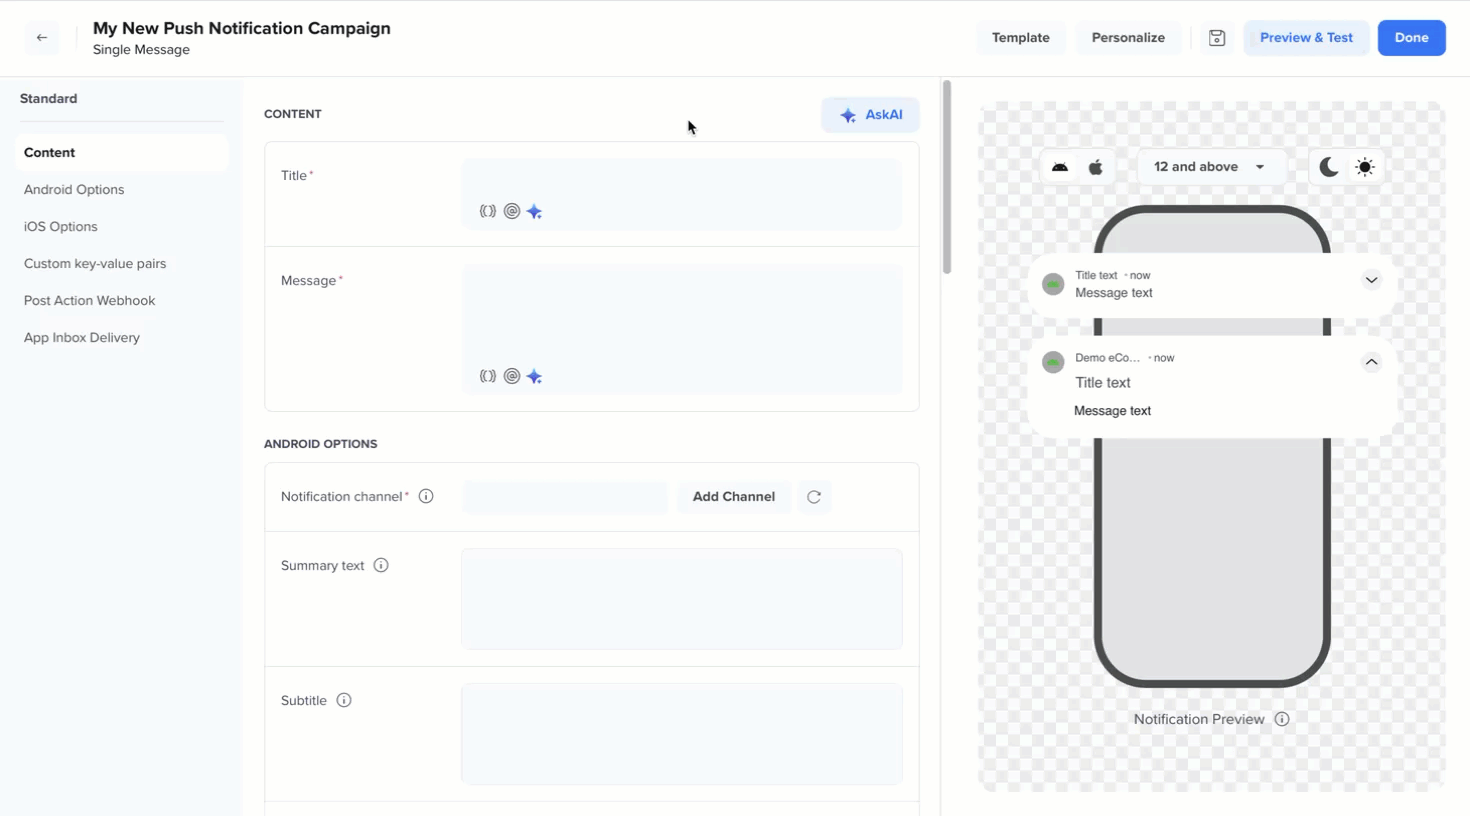The image size is (1470, 816).
Task: Open Custom key-value pairs section
Action: pyautogui.click(x=95, y=264)
